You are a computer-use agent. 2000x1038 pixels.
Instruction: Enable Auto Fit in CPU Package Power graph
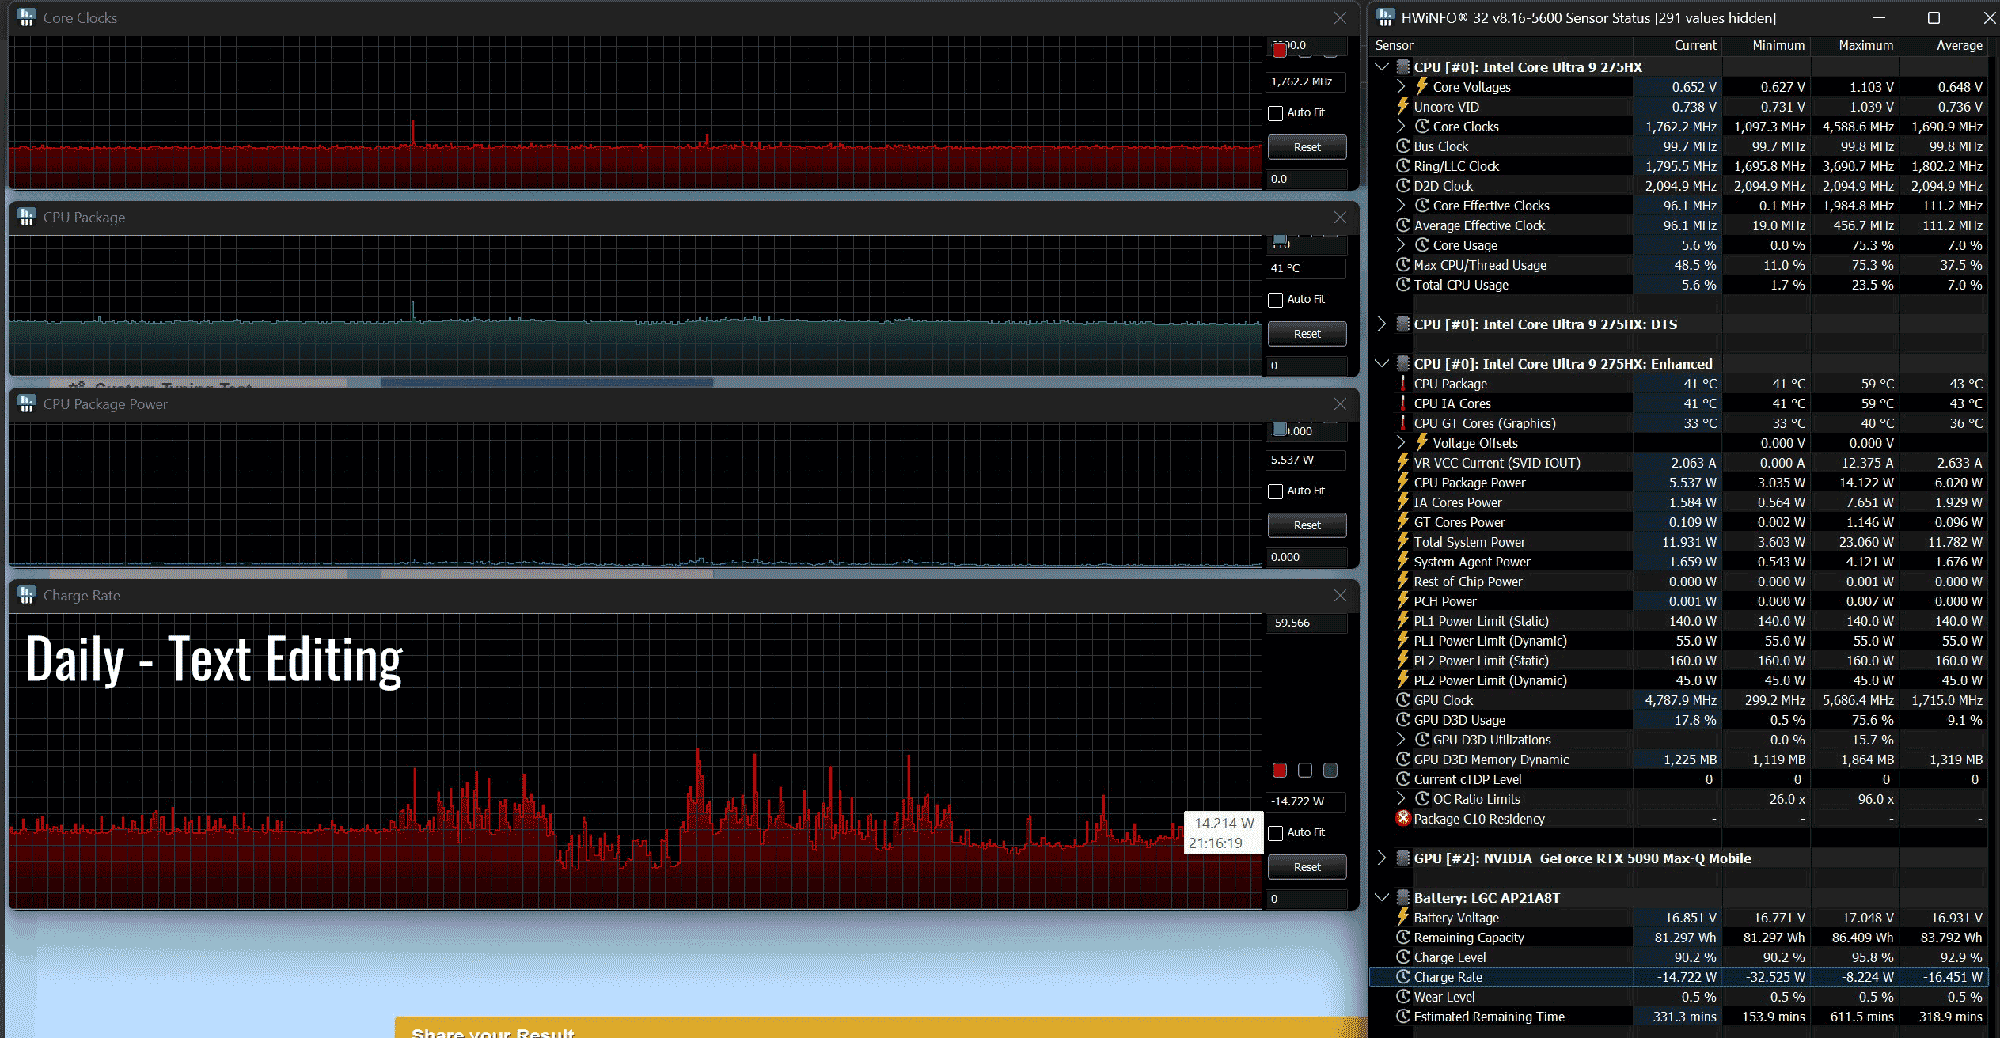[1275, 491]
